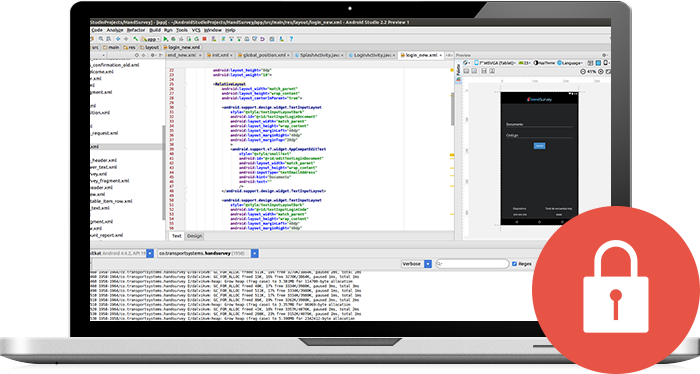Click the magnifier Find icon in toolbar
Viewport: 700px width, 374px height.
click(x=101, y=39)
